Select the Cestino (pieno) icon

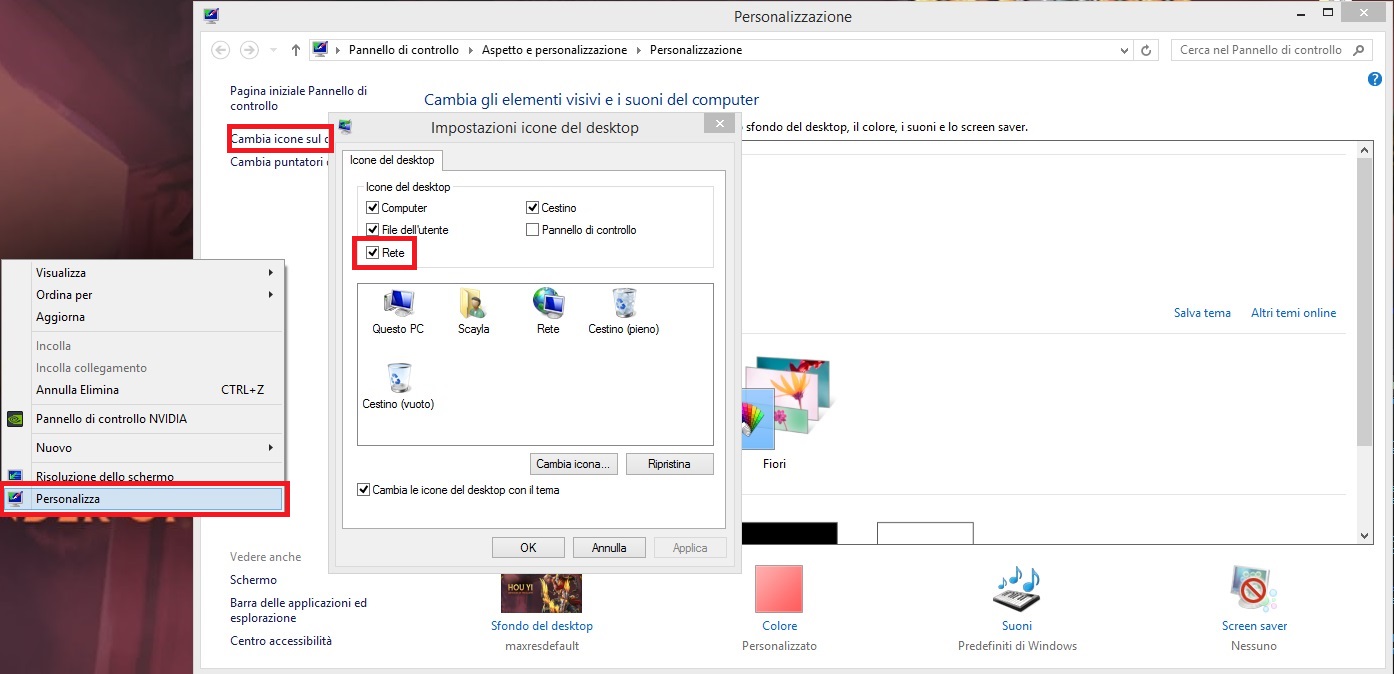tap(624, 304)
